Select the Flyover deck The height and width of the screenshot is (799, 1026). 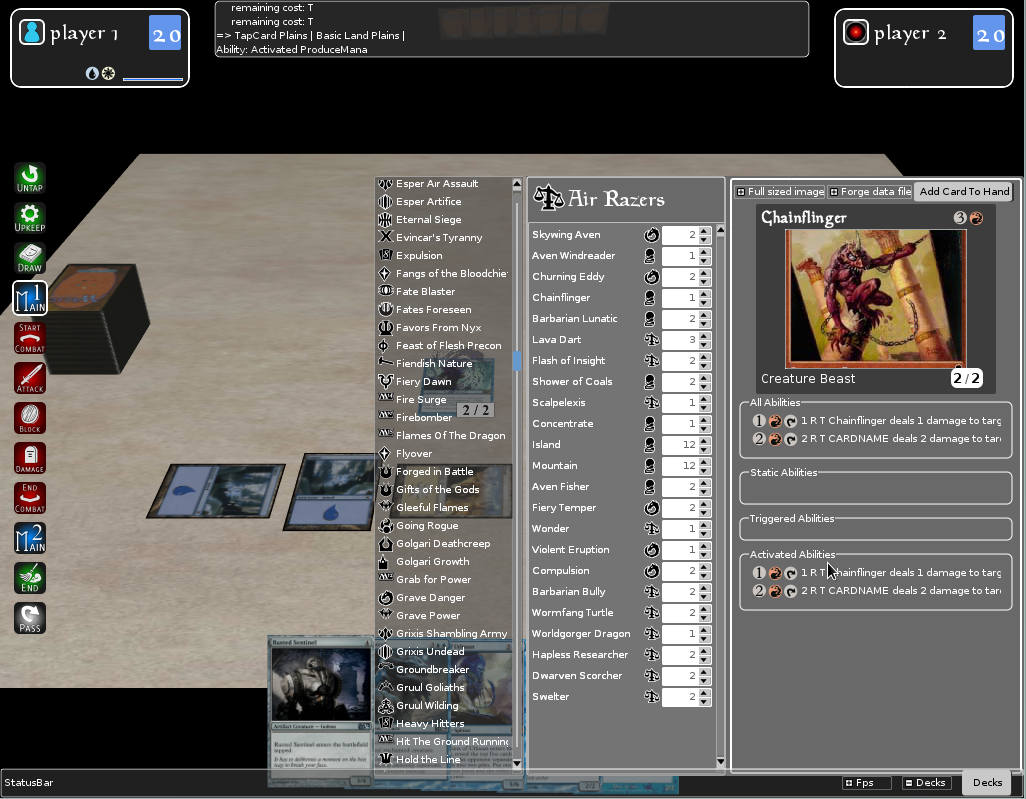(414, 453)
